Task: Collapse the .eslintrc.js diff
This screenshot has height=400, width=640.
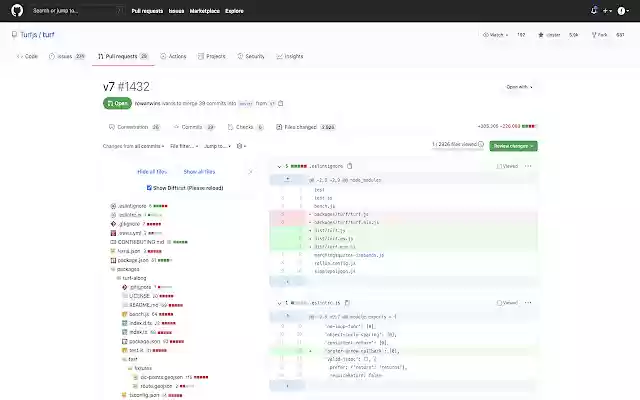Action: click(279, 303)
